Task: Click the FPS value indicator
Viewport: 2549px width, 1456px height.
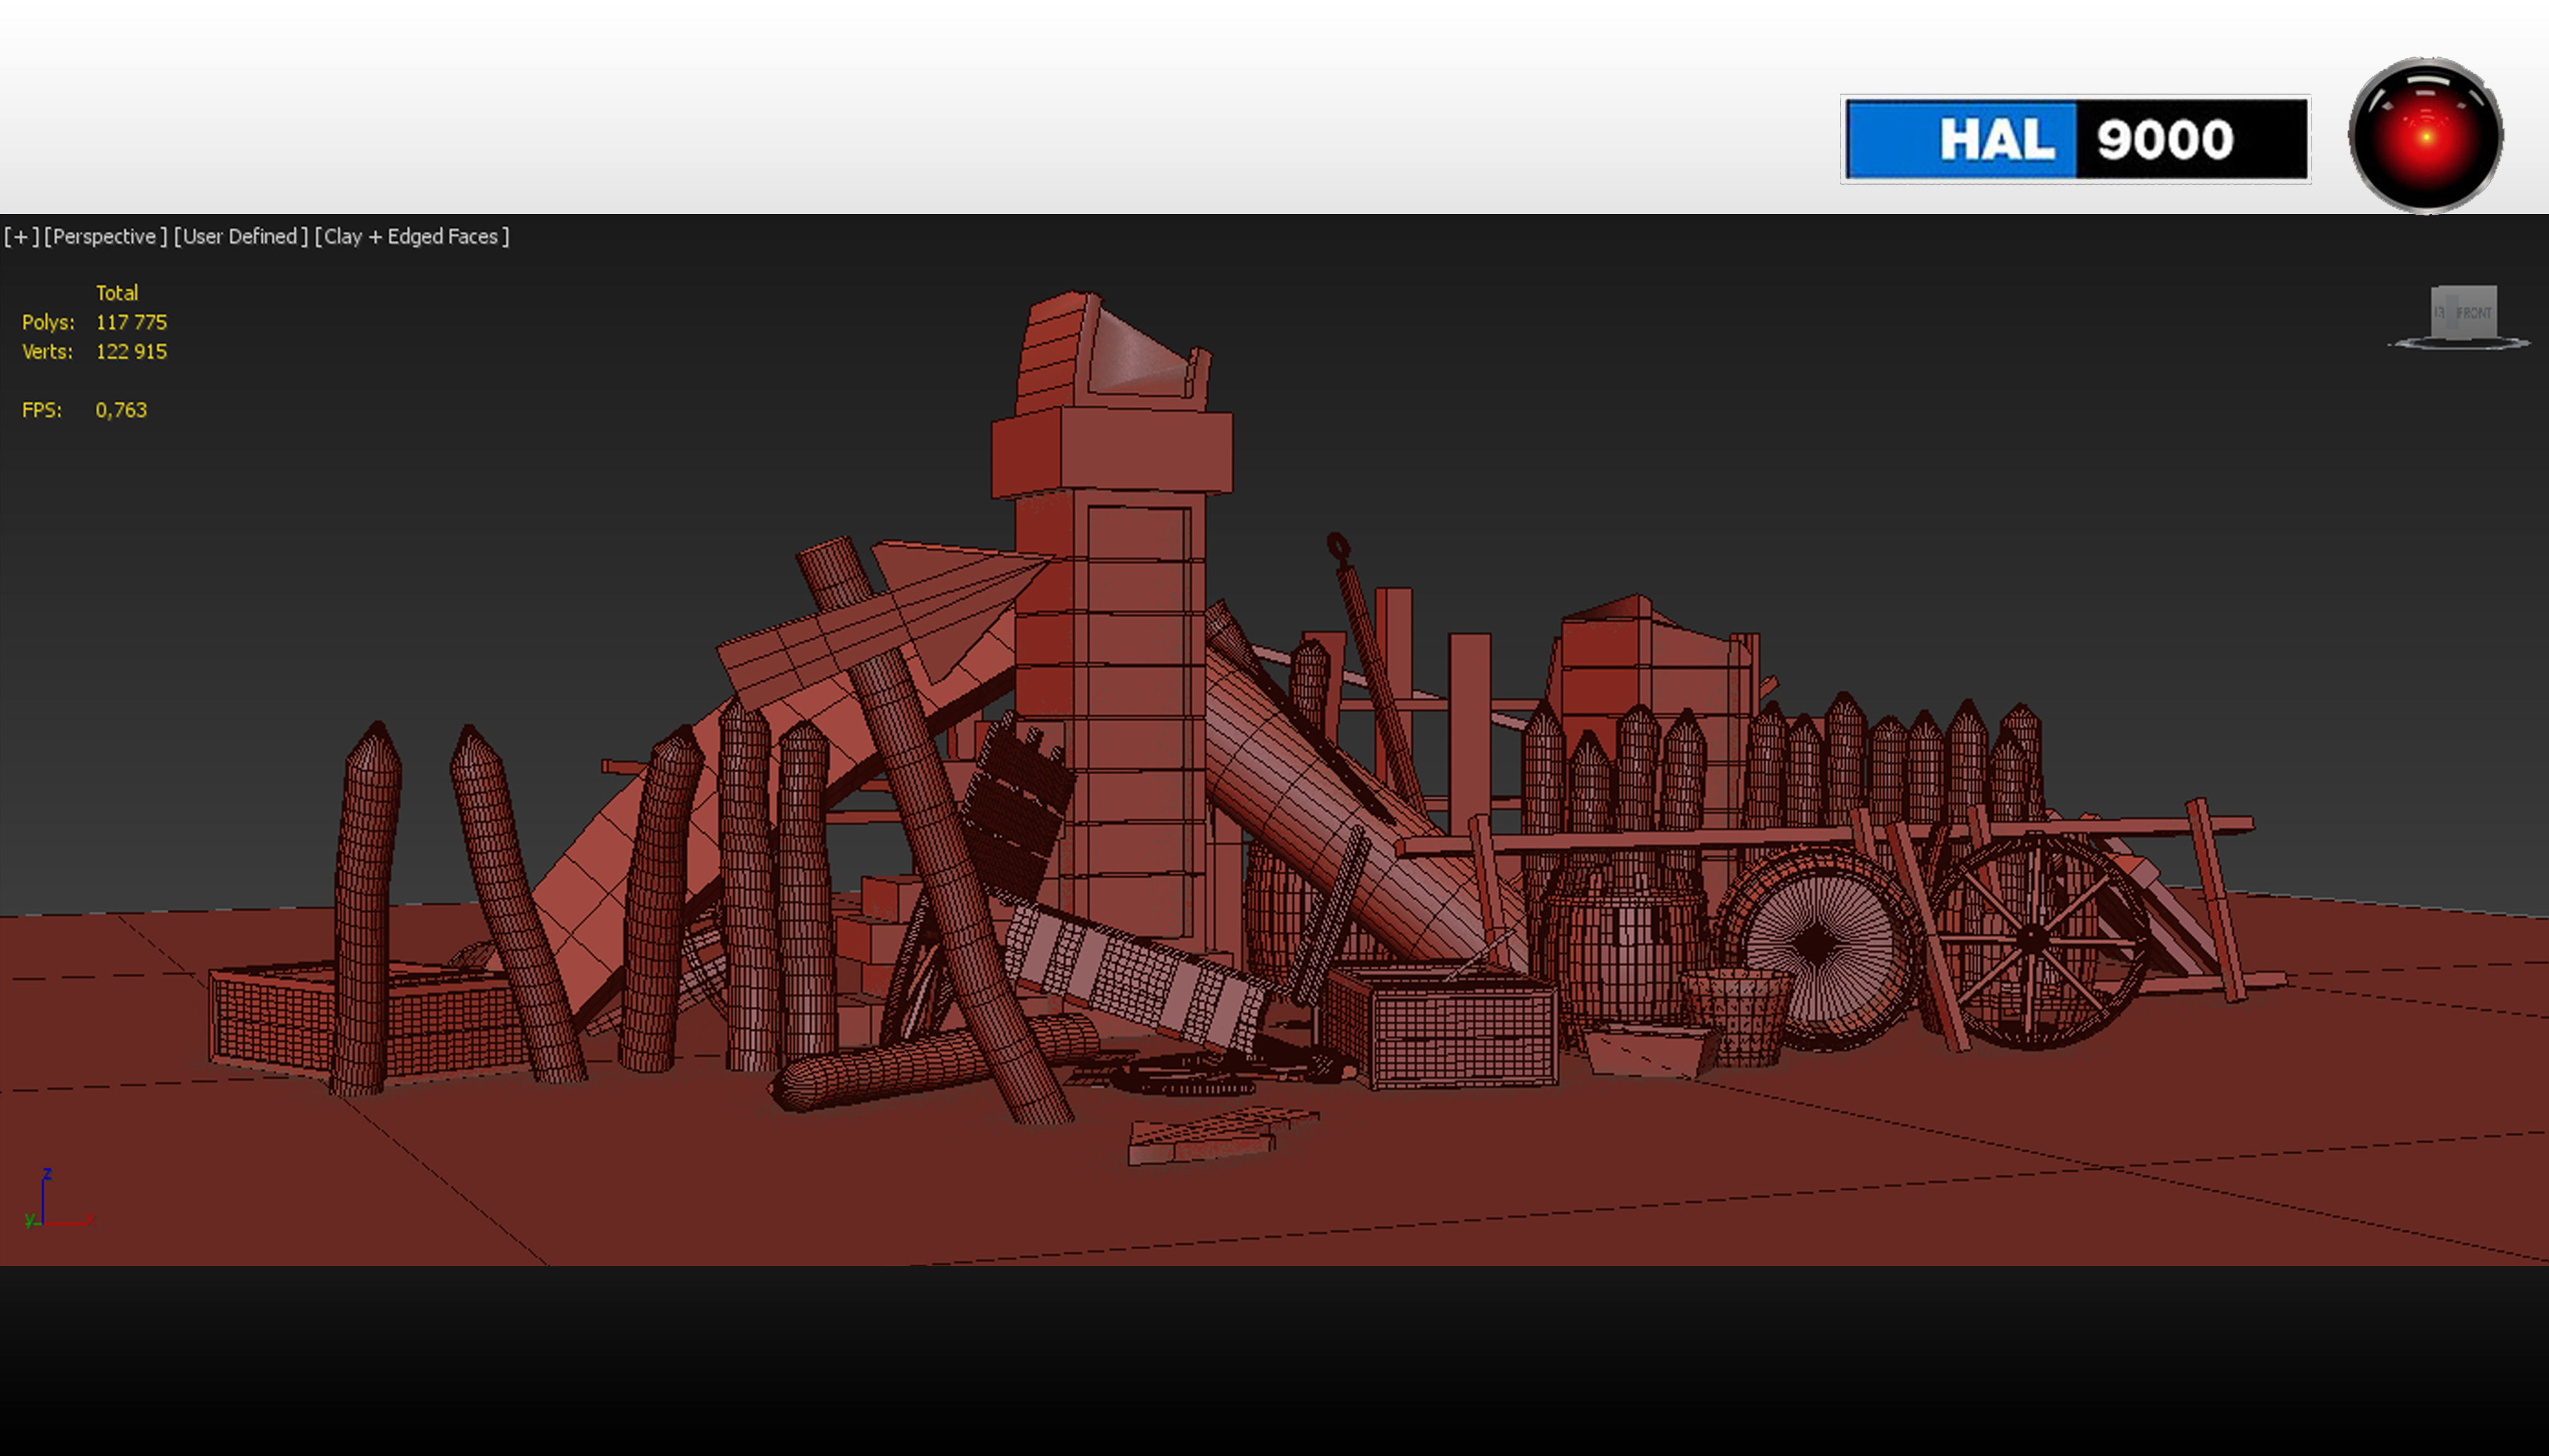Action: click(120, 410)
